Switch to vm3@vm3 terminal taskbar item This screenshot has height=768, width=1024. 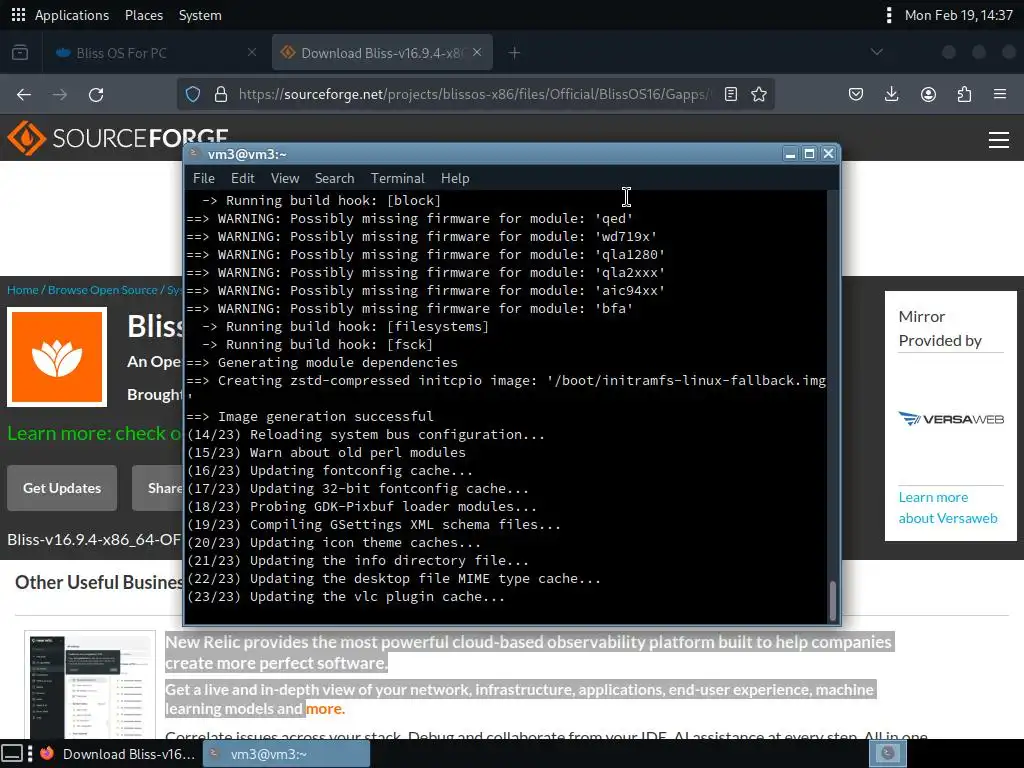click(x=286, y=754)
